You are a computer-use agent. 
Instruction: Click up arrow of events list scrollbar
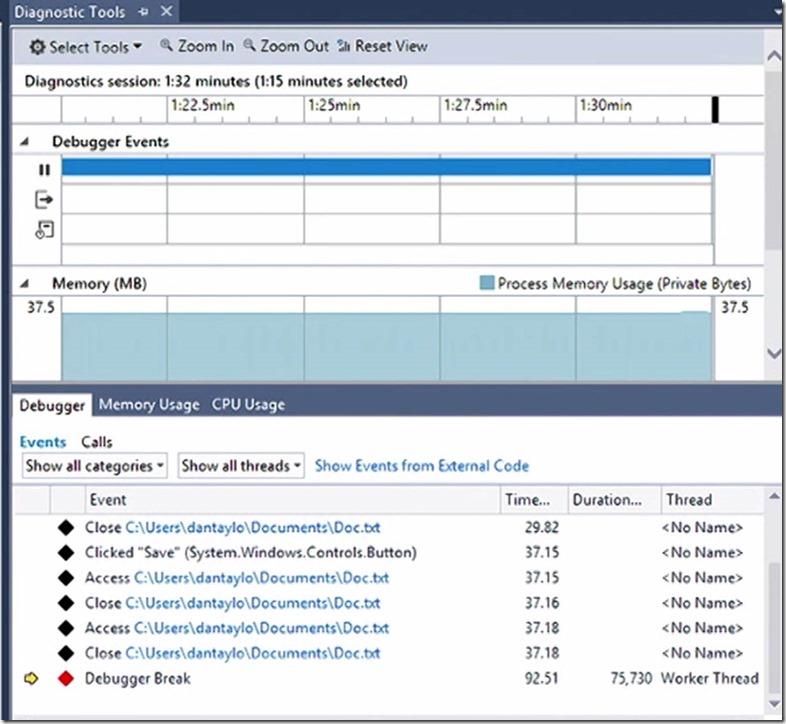[774, 496]
